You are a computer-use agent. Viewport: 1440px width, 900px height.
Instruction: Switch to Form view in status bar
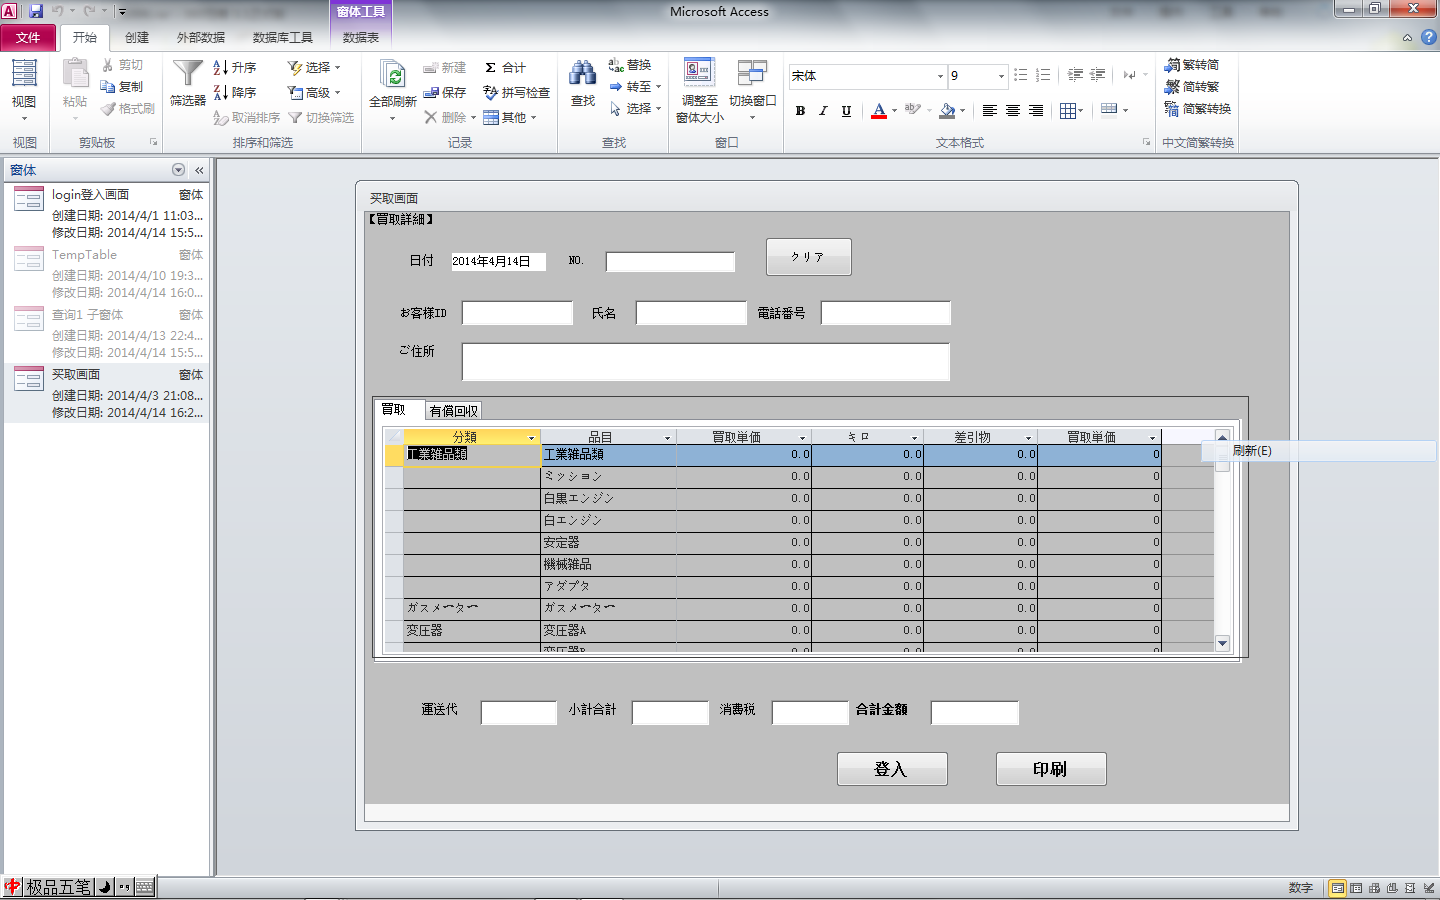(1337, 888)
